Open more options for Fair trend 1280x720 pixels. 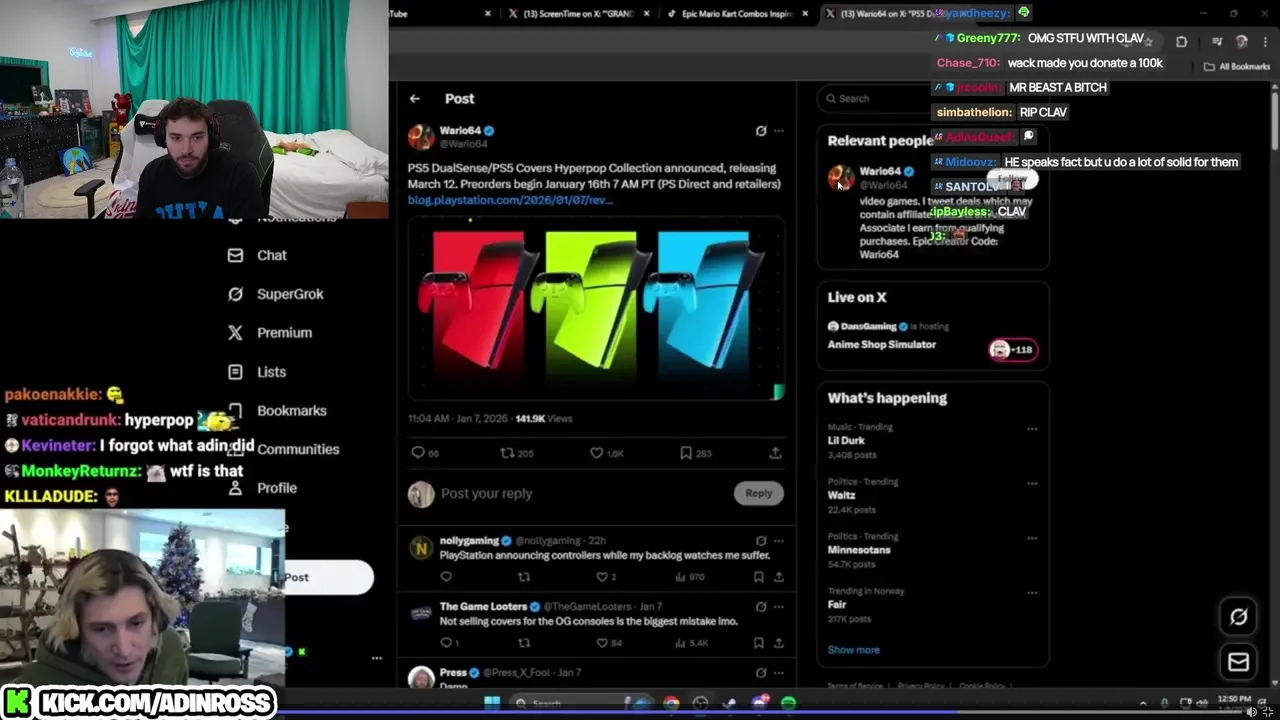(1032, 593)
